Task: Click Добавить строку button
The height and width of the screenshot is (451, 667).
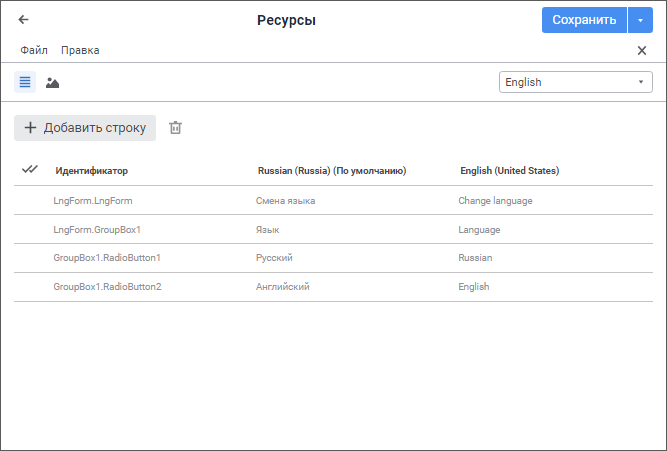Action: tap(85, 127)
